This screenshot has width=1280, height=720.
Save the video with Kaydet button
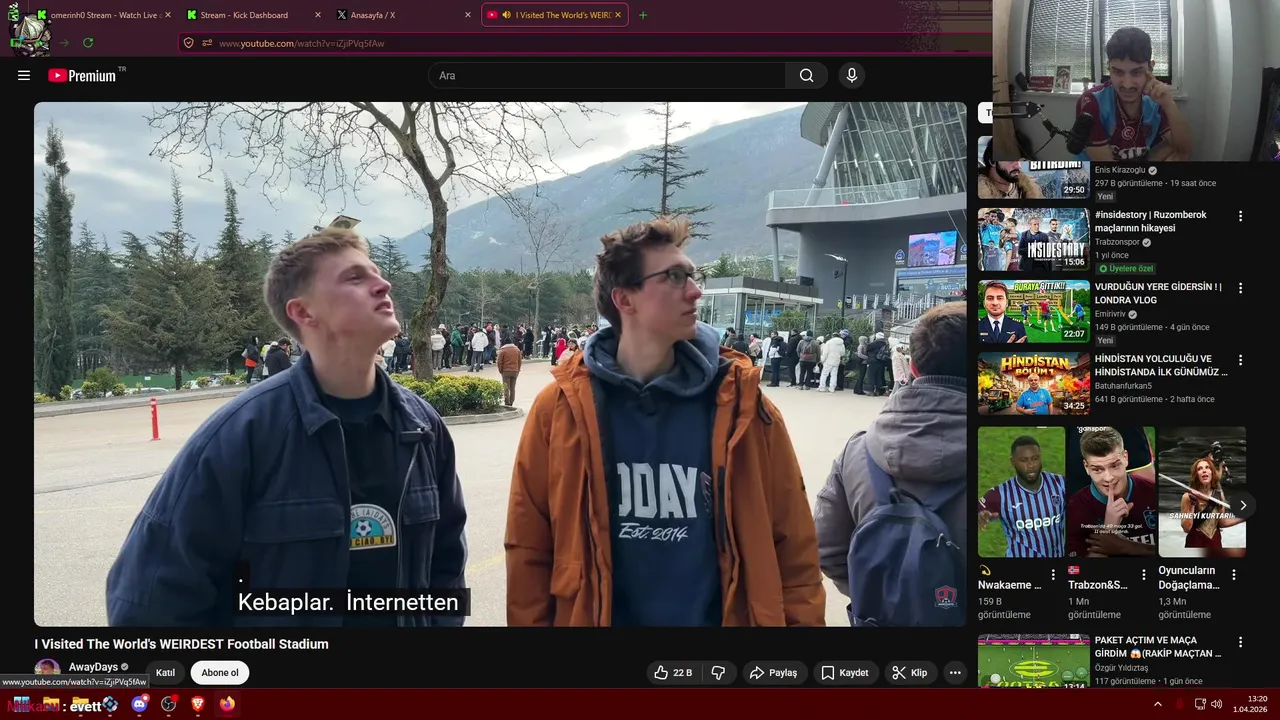coord(845,673)
